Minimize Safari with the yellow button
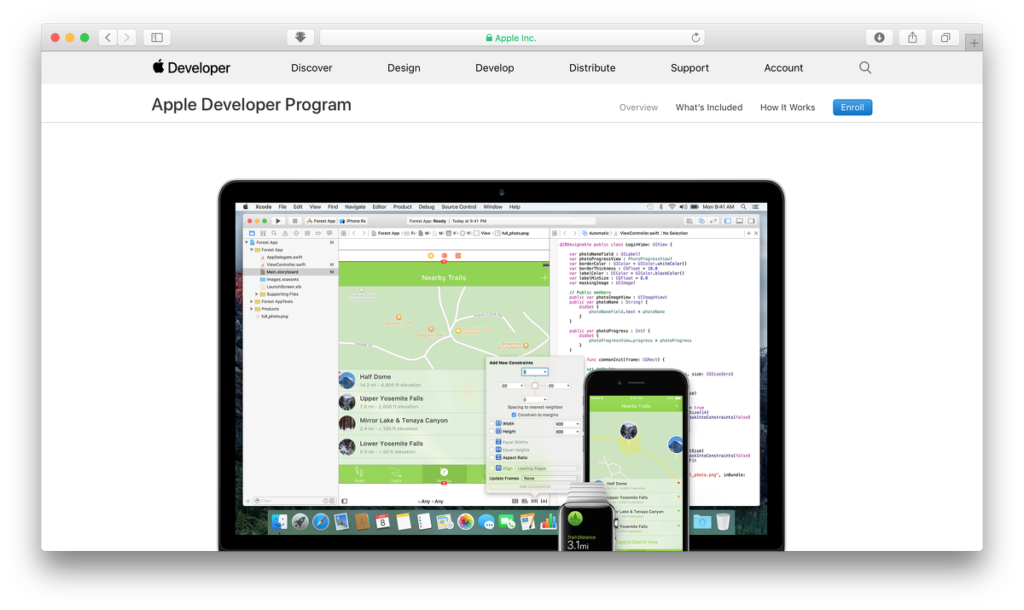This screenshot has height=610, width=1024. pos(70,38)
